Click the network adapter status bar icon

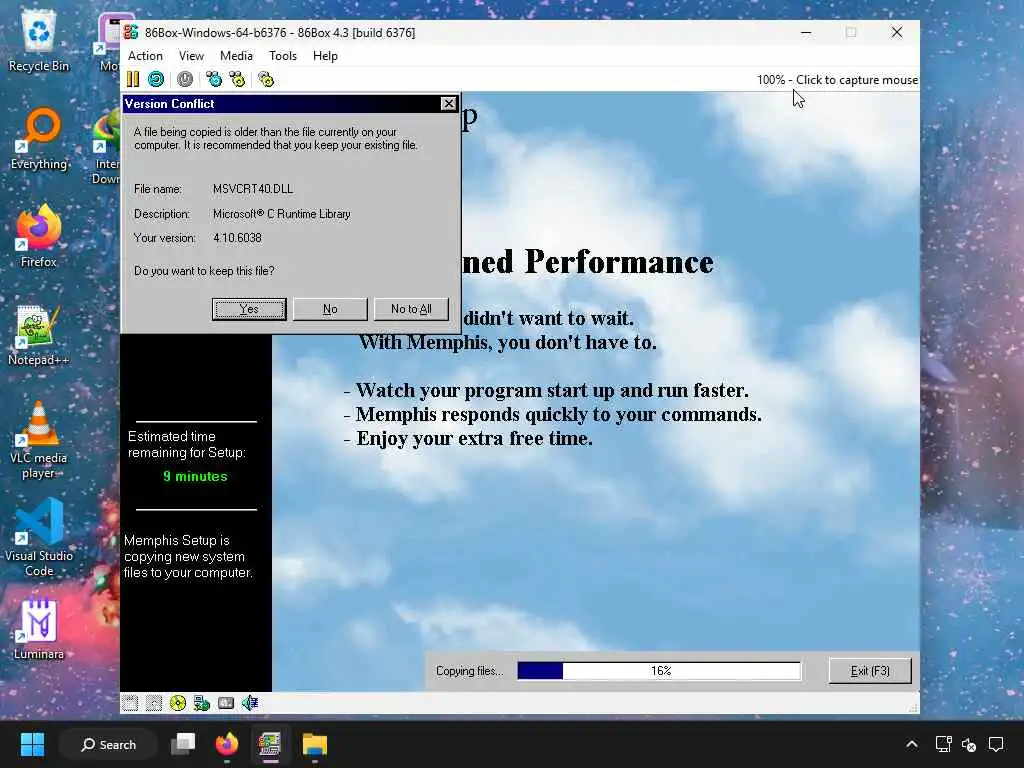[202, 703]
